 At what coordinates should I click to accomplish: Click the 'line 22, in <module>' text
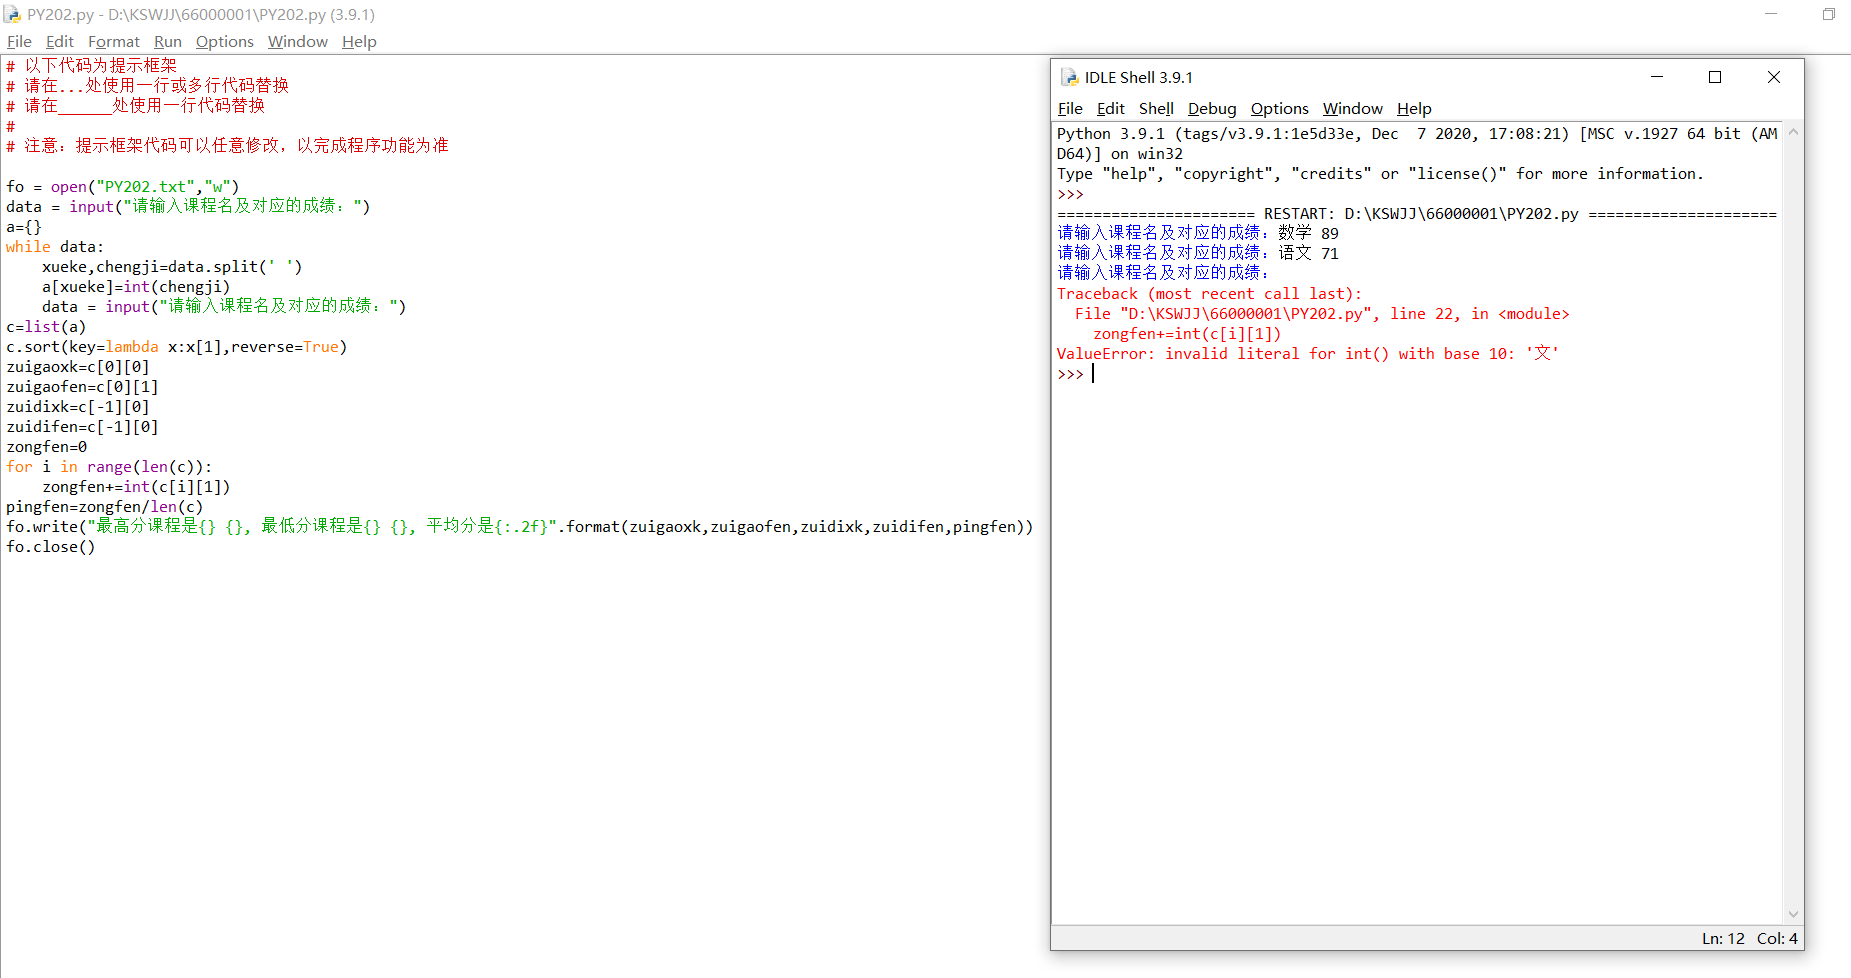coord(1479,313)
